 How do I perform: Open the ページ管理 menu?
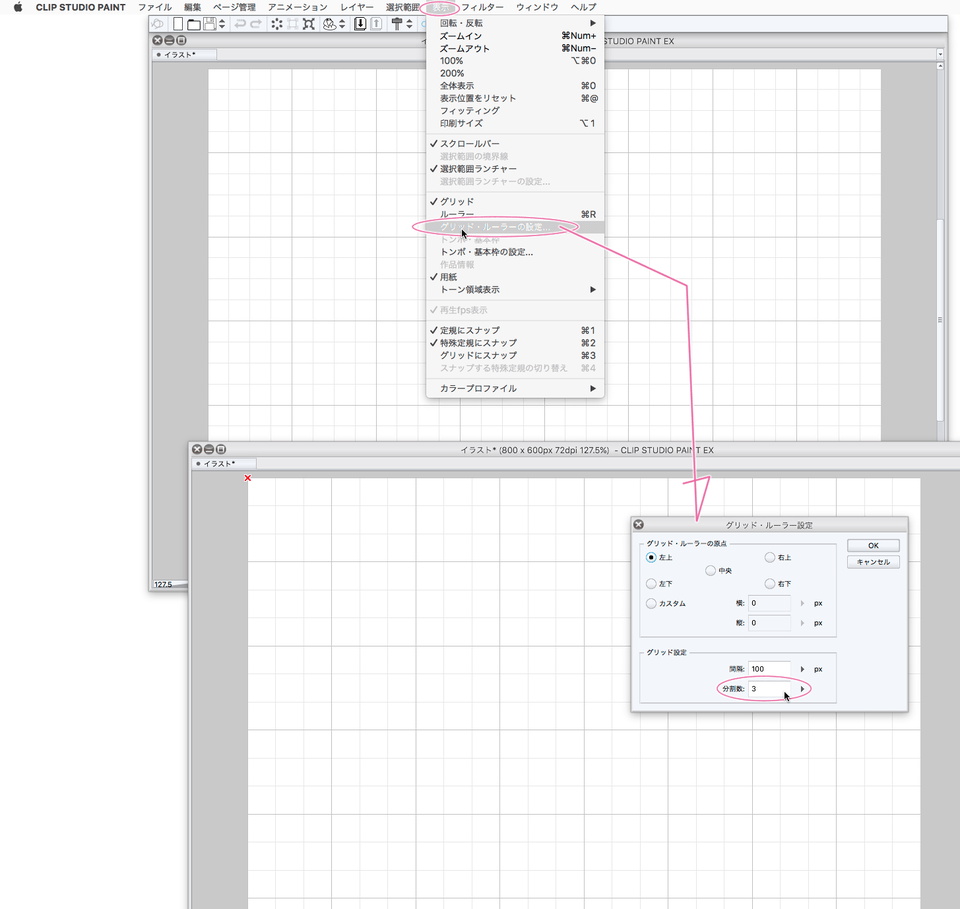[234, 7]
